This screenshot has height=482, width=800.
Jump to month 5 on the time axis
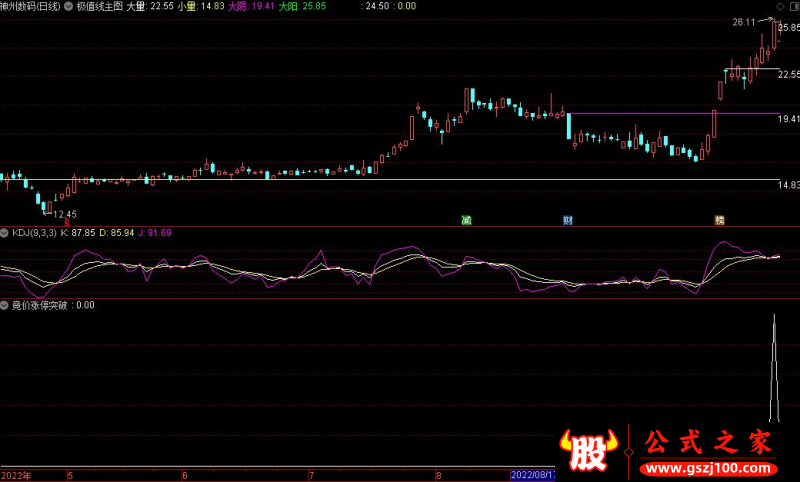click(69, 475)
